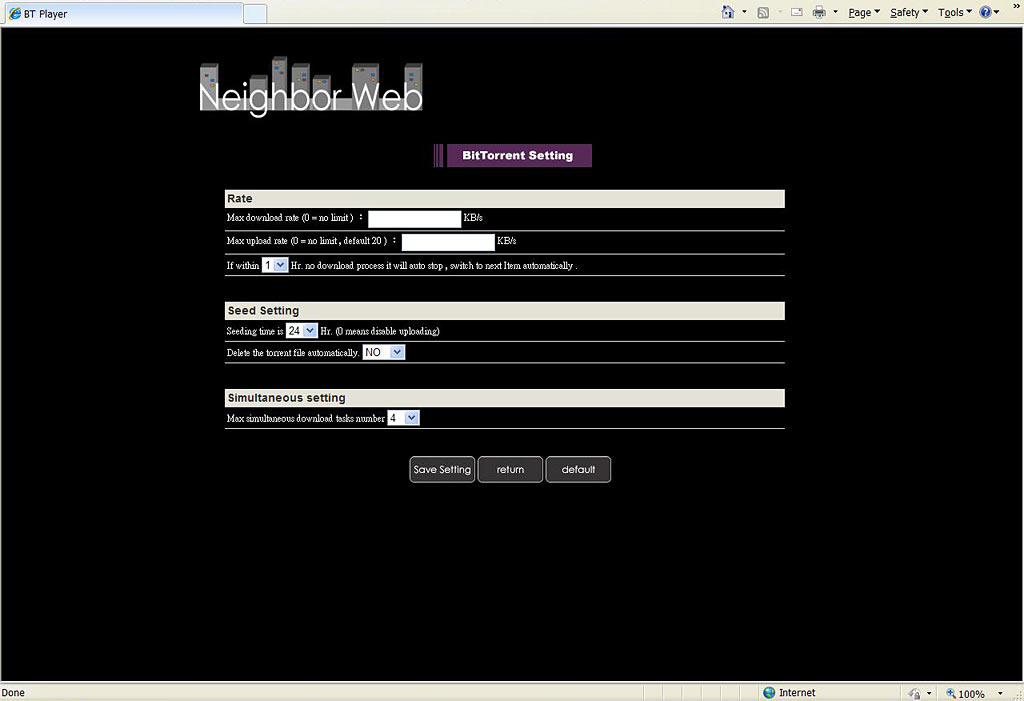Open the RSS feeds icon

tap(763, 12)
